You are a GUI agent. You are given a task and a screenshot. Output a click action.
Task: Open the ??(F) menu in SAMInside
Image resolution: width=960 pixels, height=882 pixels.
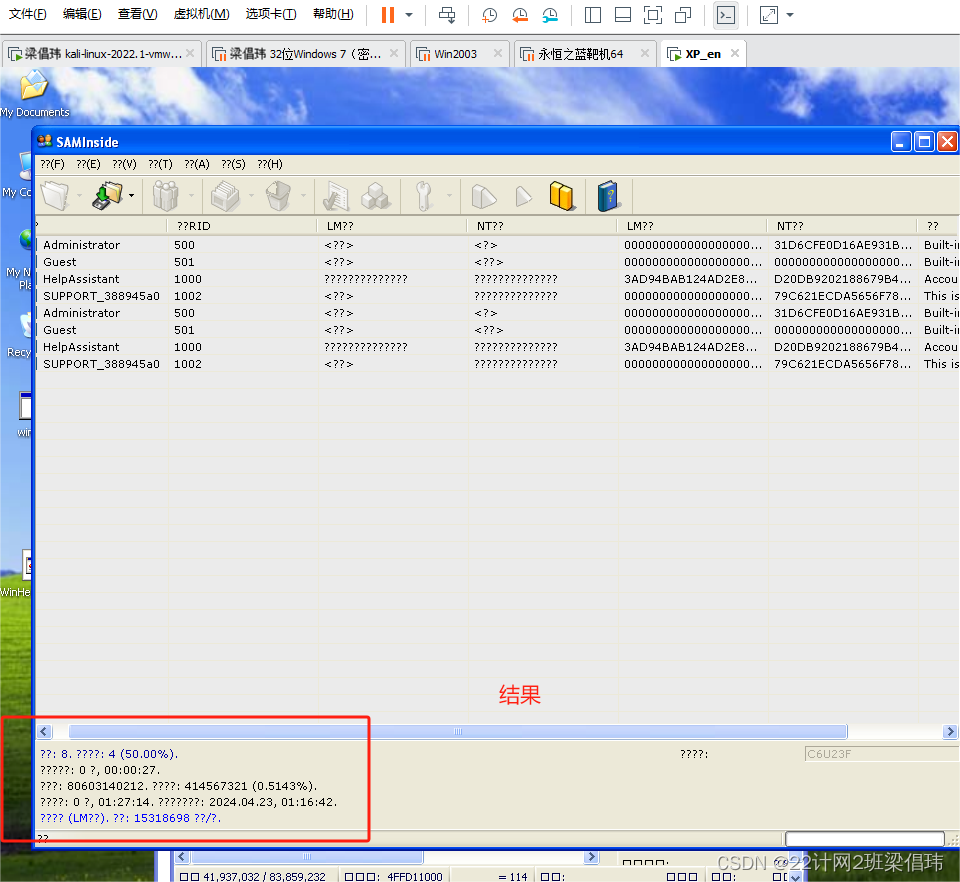tap(52, 164)
